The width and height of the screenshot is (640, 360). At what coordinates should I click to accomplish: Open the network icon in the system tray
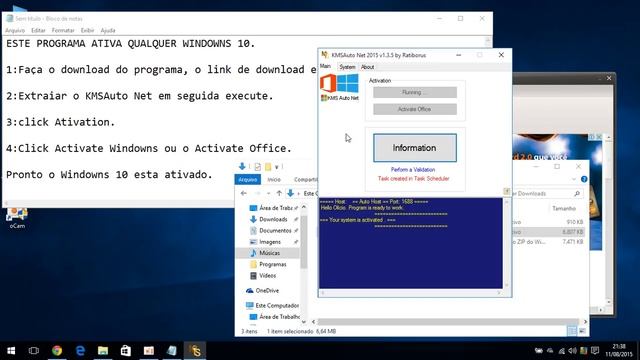[x=562, y=351]
